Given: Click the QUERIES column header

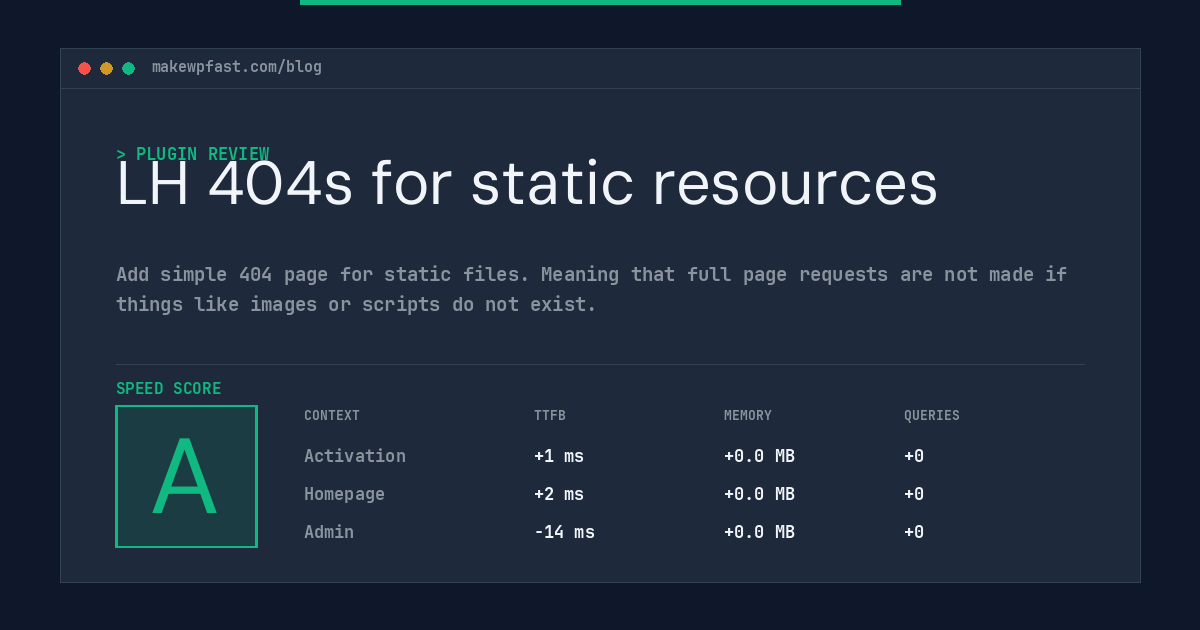Looking at the screenshot, I should (932, 416).
